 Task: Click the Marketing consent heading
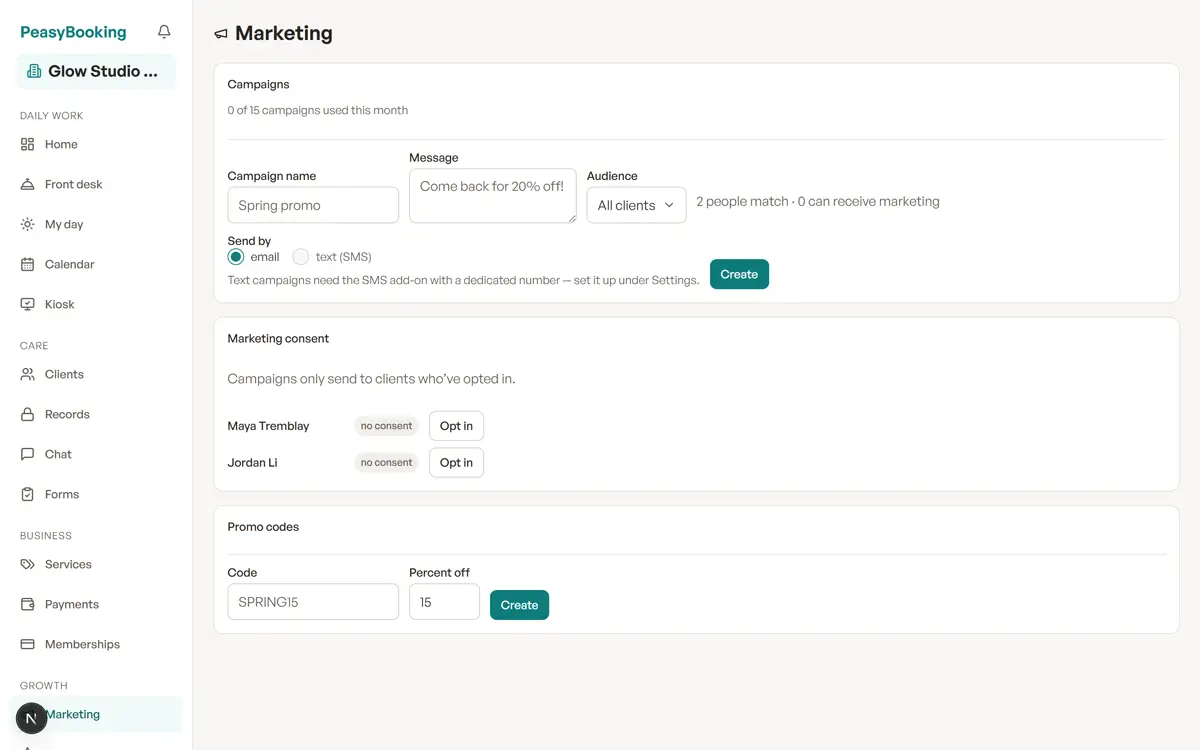278,338
